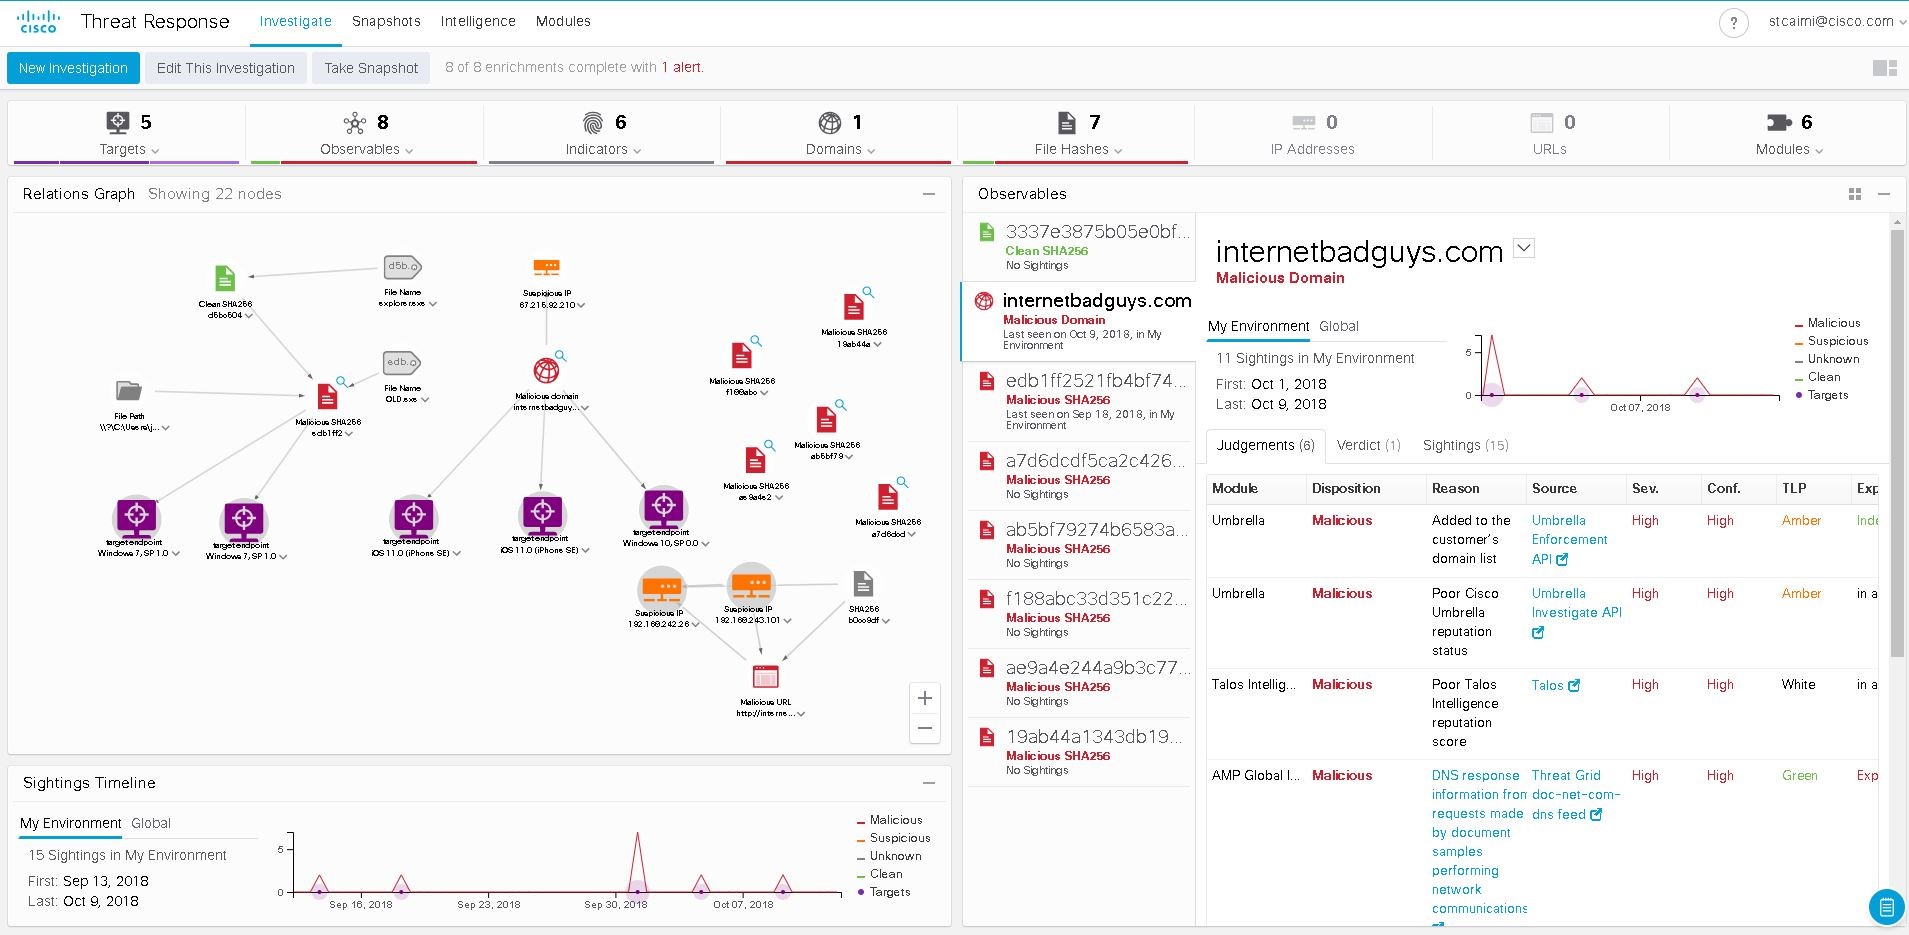Switch Observables panel to grid view
This screenshot has height=935, width=1909.
[1855, 194]
